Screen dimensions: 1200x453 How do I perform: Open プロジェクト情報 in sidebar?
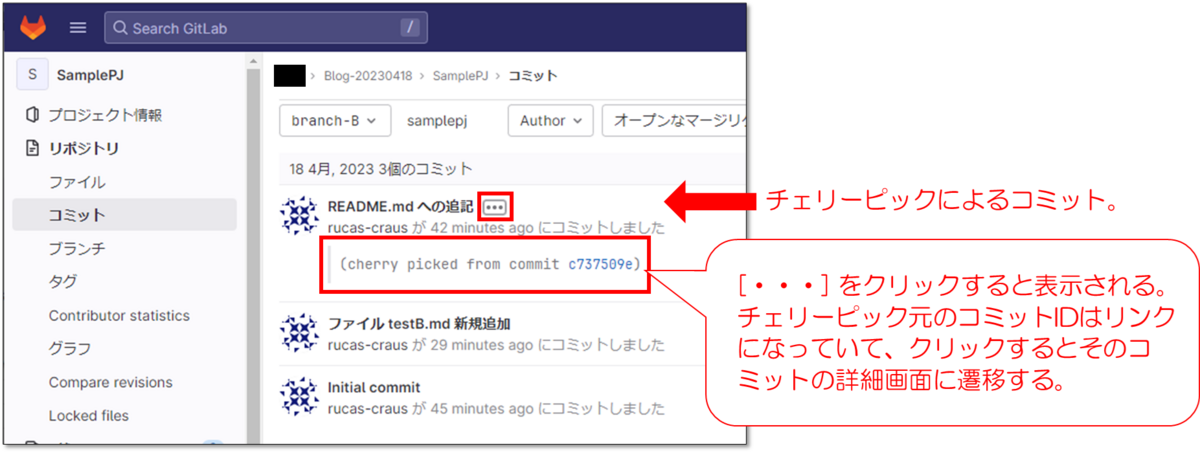point(105,115)
